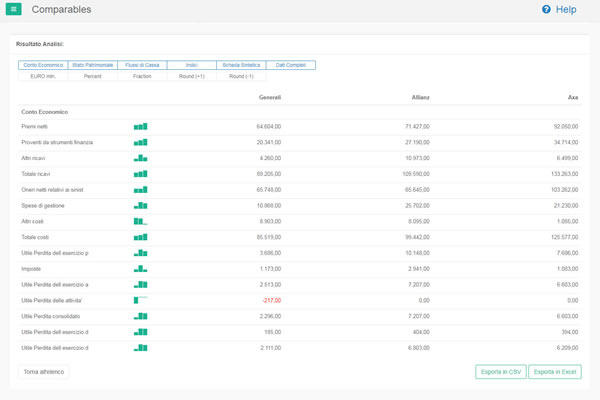
Task: Click the Generali Imposte value 1.173,00
Action: point(270,269)
